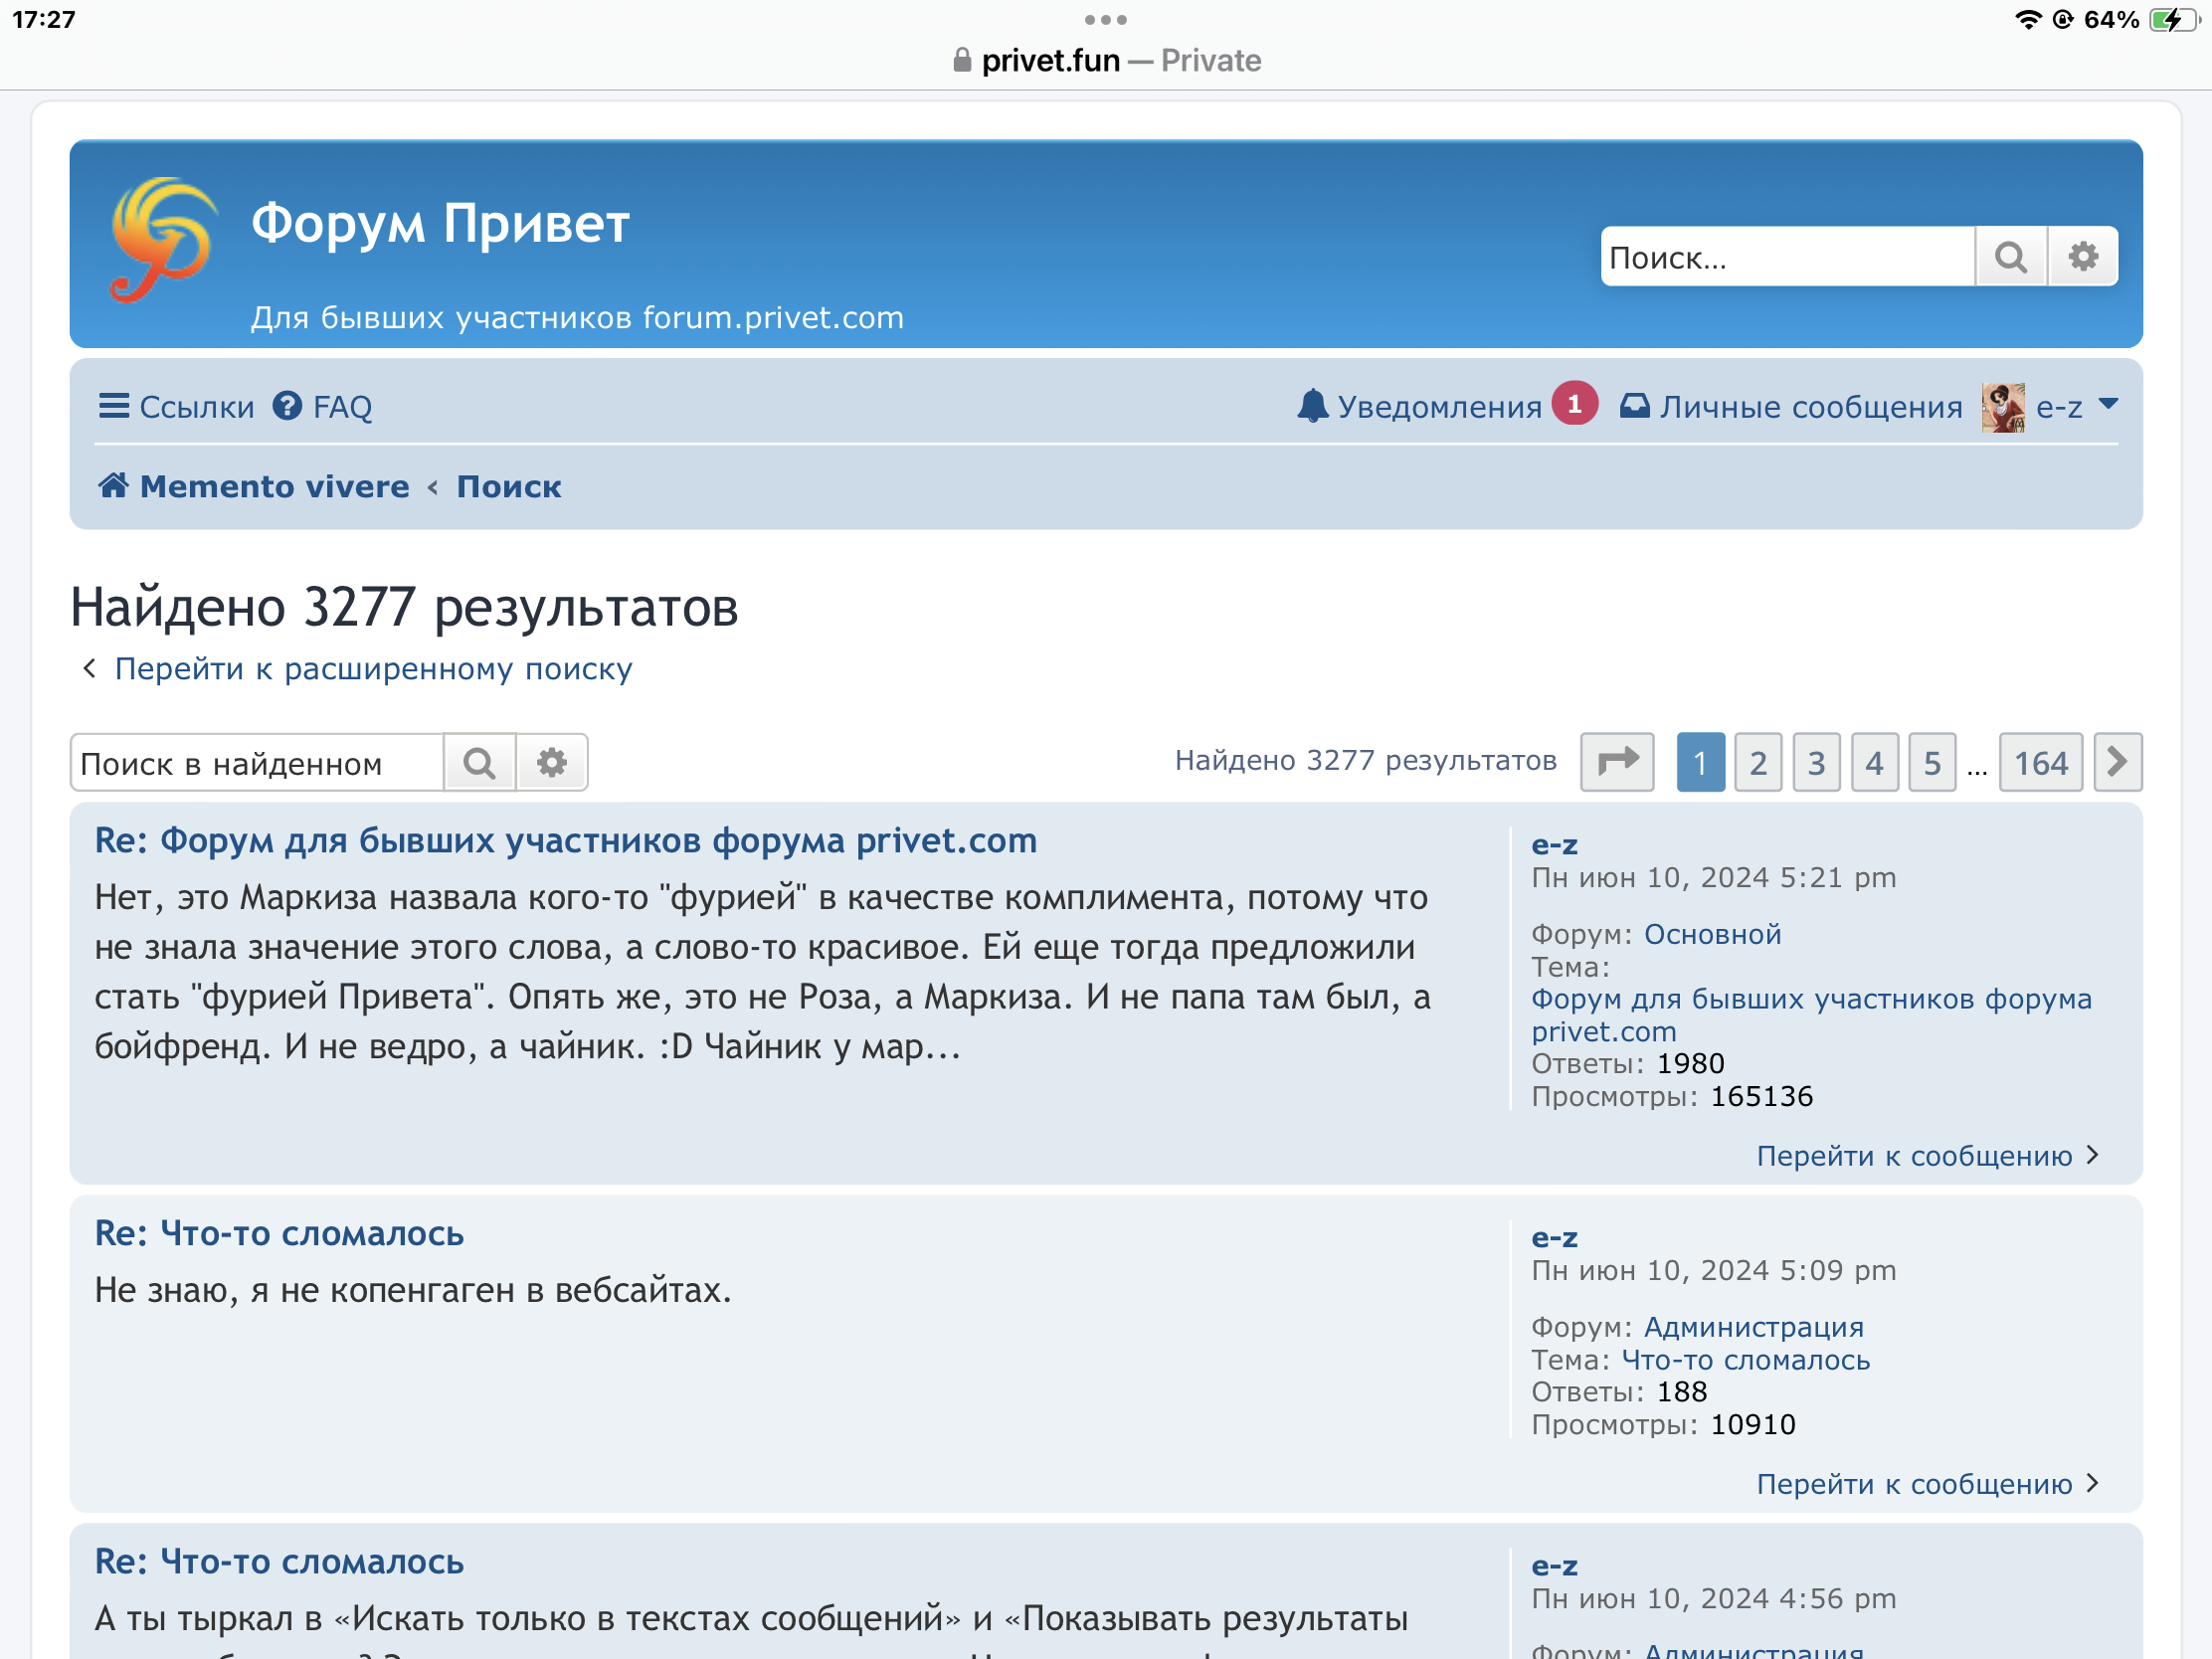Open post Re: Форум для бывших участников
Image resolution: width=2212 pixels, height=1659 pixels.
pos(566,841)
